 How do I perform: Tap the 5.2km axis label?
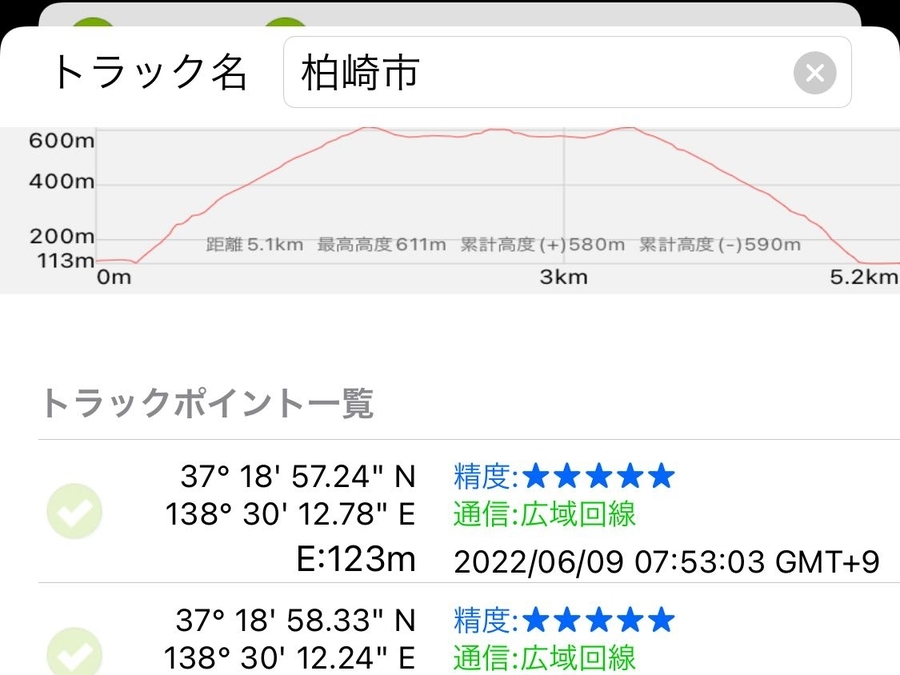pyautogui.click(x=864, y=277)
